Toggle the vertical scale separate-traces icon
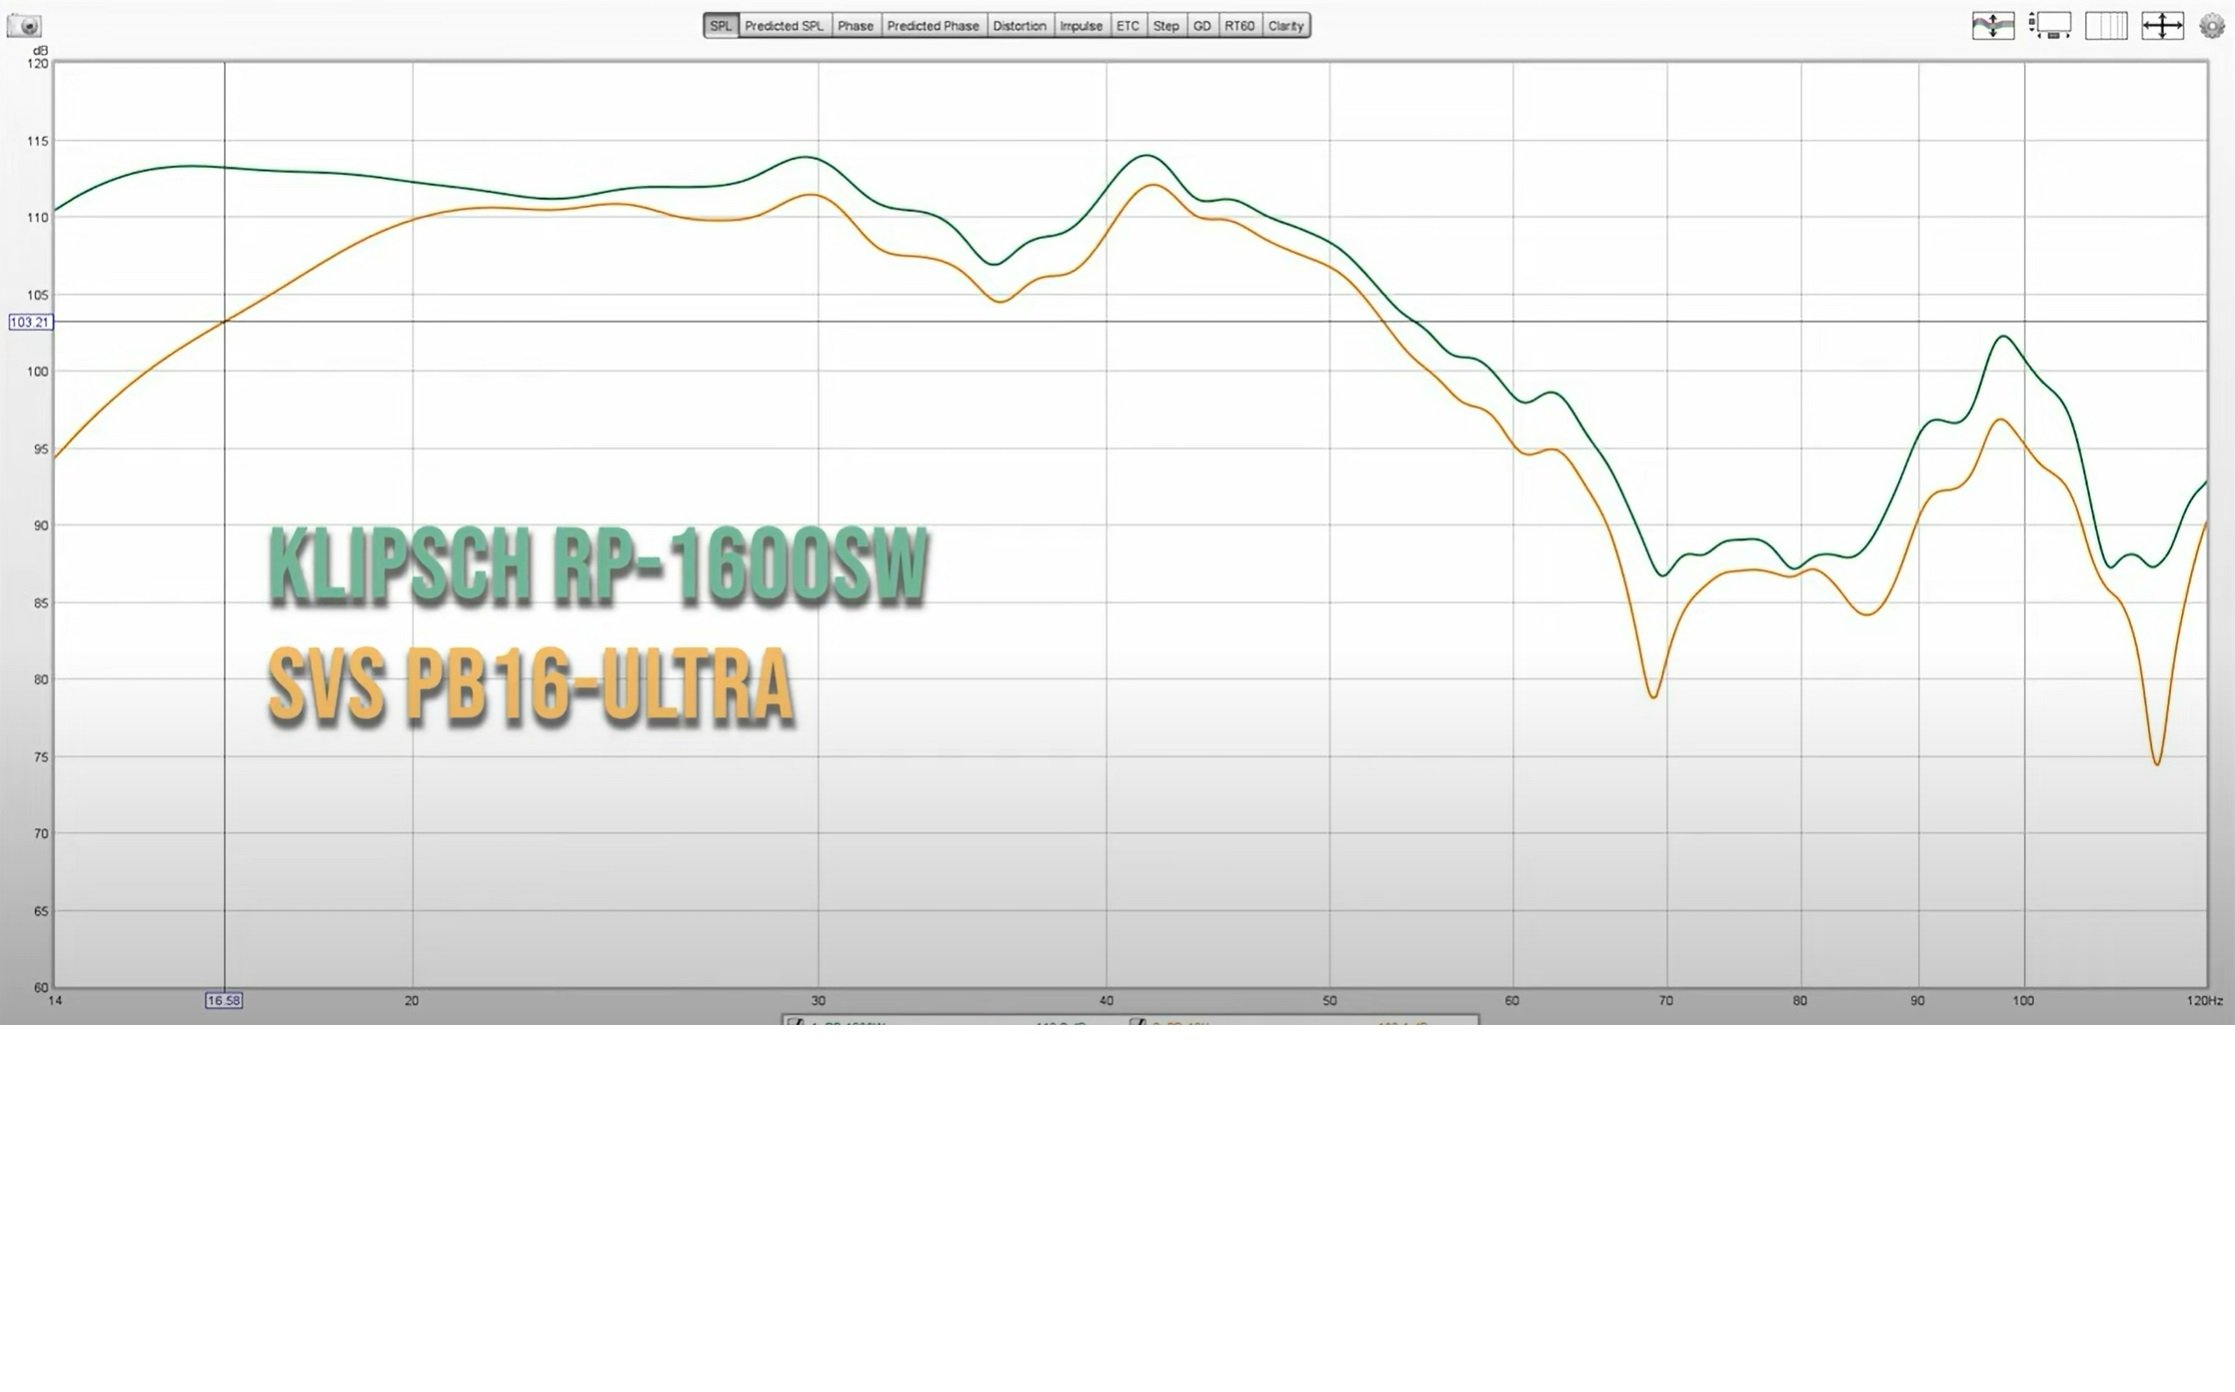 point(1992,26)
